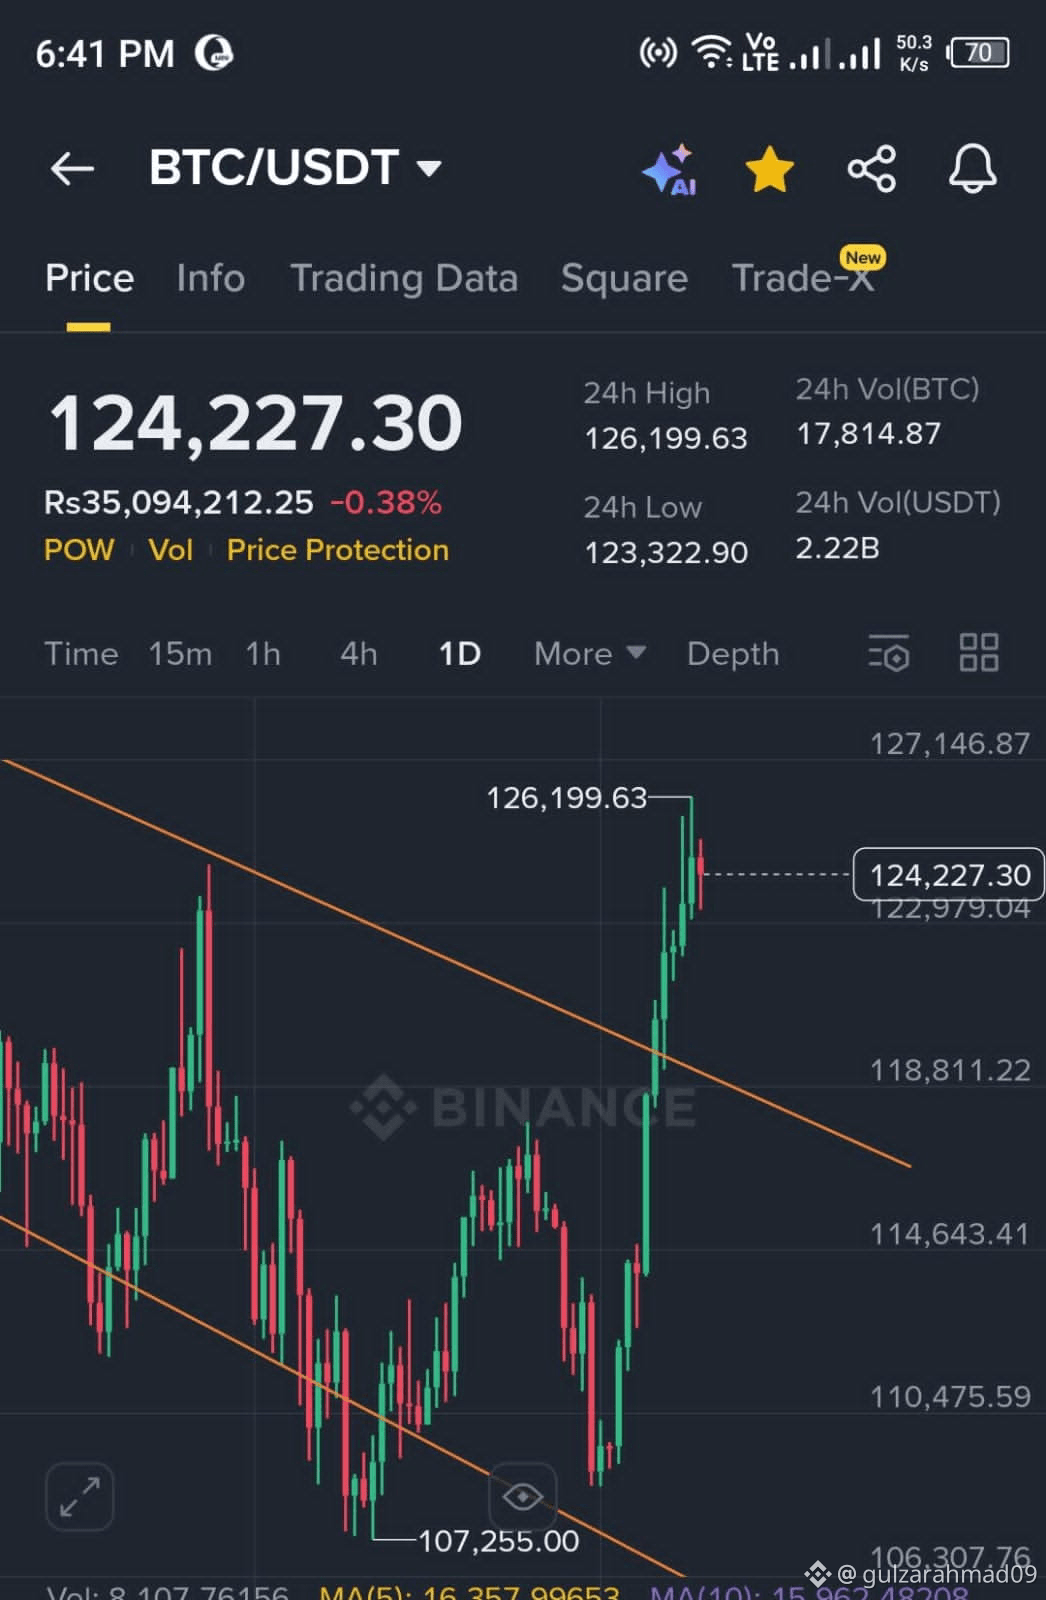Viewport: 1046px width, 1600px height.
Task: Switch to the Trading Data tab
Action: (x=404, y=278)
